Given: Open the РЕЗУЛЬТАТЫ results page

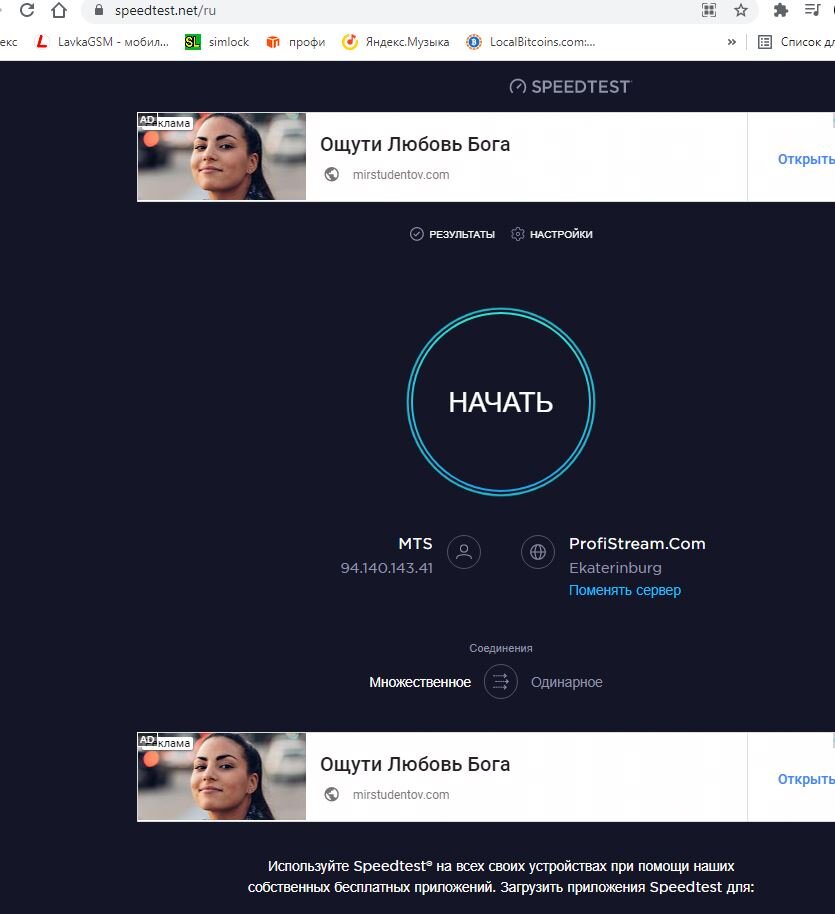Looking at the screenshot, I should point(452,234).
